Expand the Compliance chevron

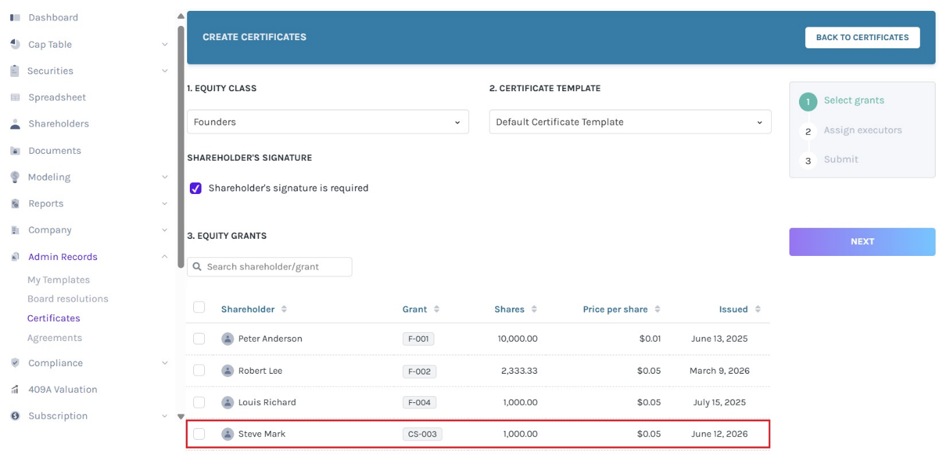(165, 363)
